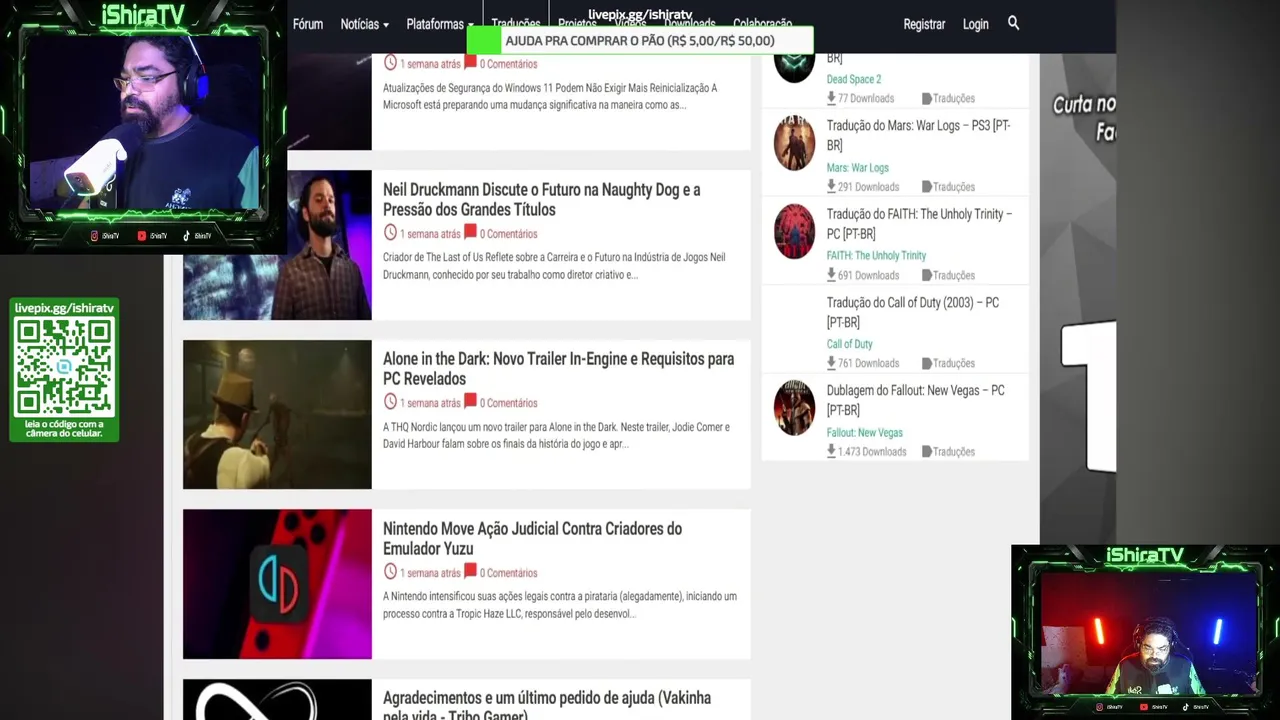Click the download icon beside 761 Downloads
Image resolution: width=1280 pixels, height=720 pixels.
tap(831, 363)
